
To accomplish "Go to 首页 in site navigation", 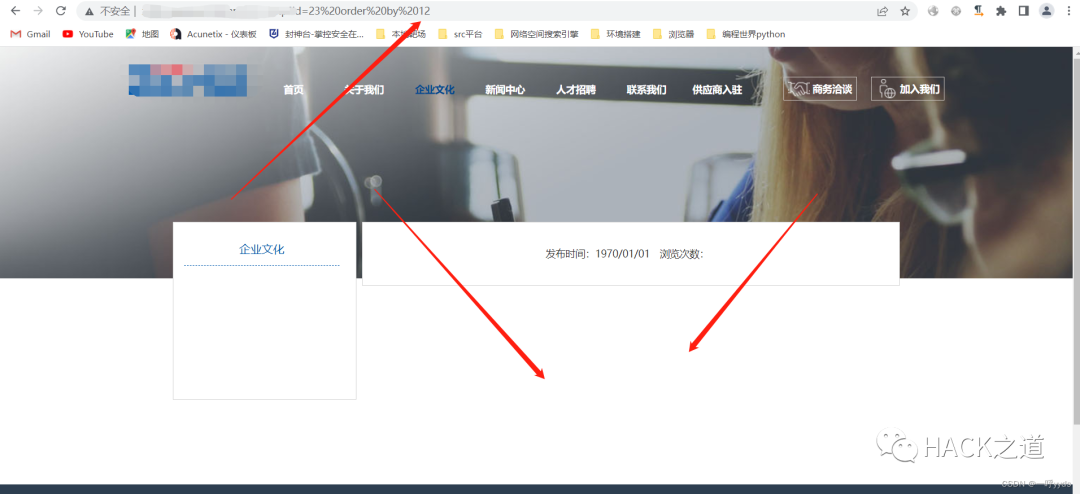I will point(293,90).
